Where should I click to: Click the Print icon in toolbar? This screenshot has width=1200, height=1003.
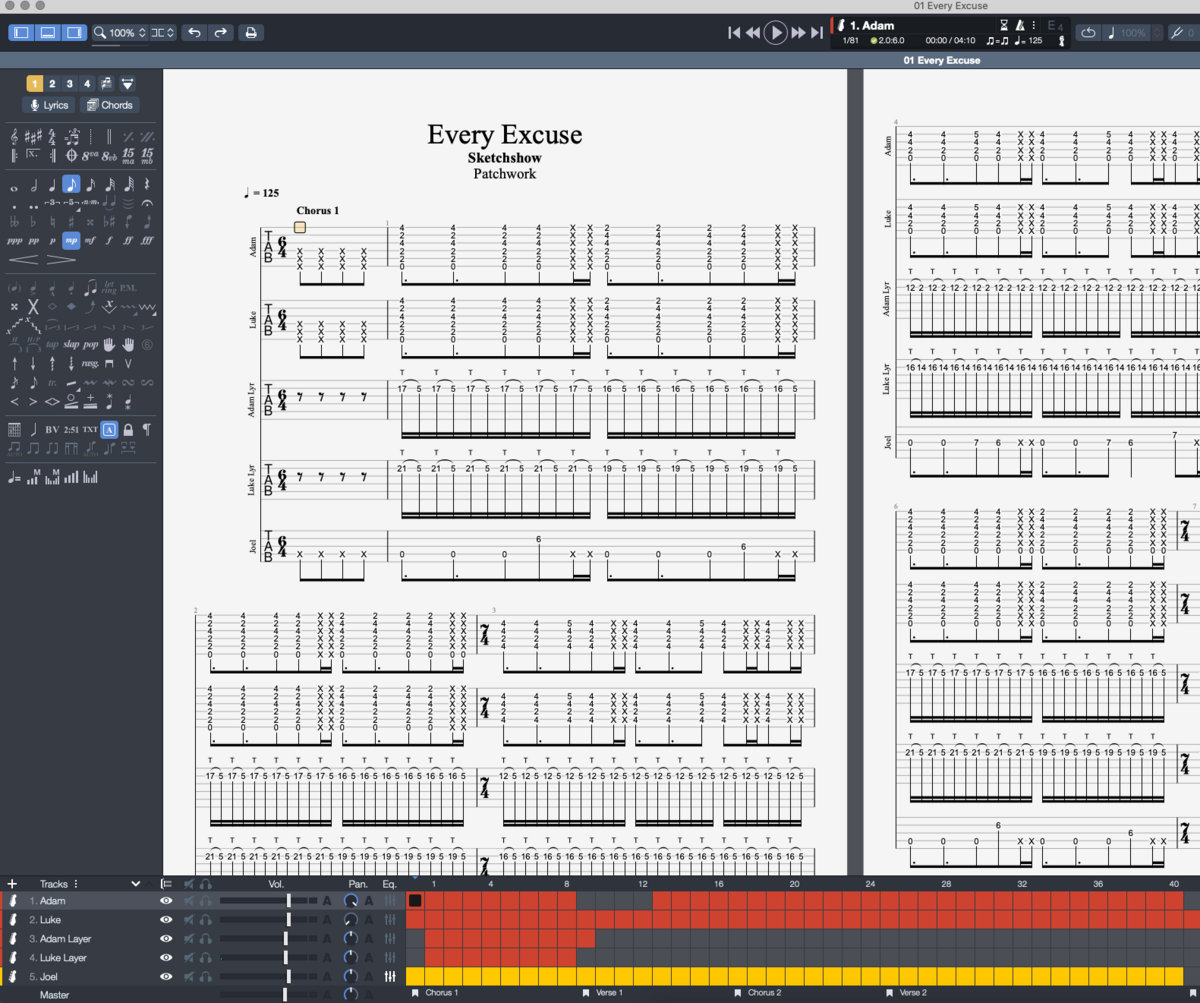(x=251, y=33)
